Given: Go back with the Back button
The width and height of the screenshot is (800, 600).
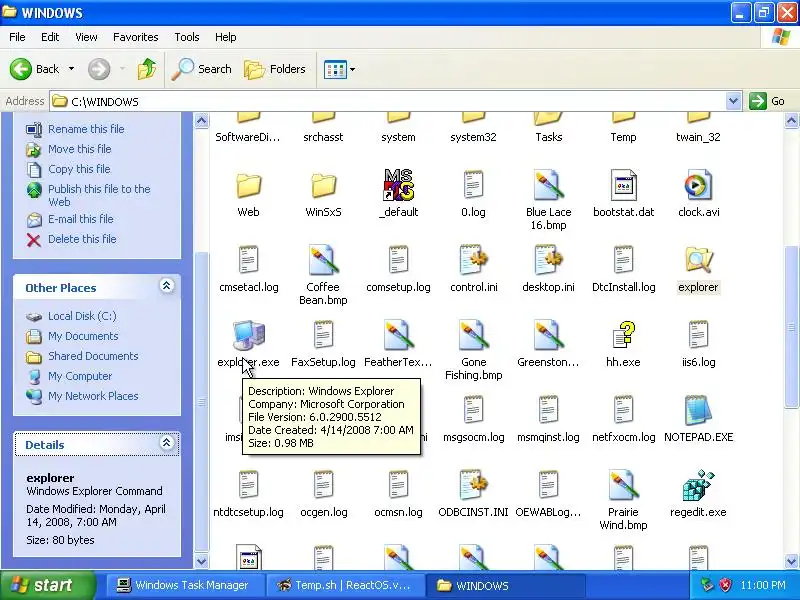Looking at the screenshot, I should 34,69.
